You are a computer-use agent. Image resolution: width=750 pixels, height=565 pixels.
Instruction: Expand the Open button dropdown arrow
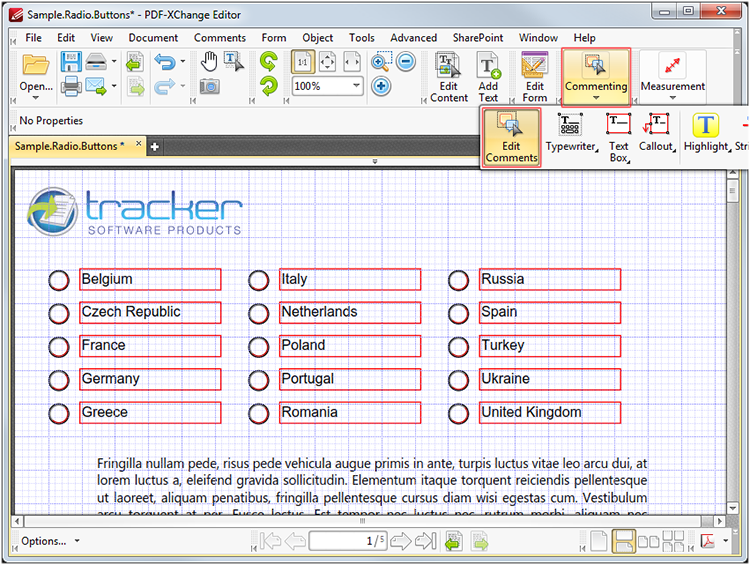click(x=36, y=98)
